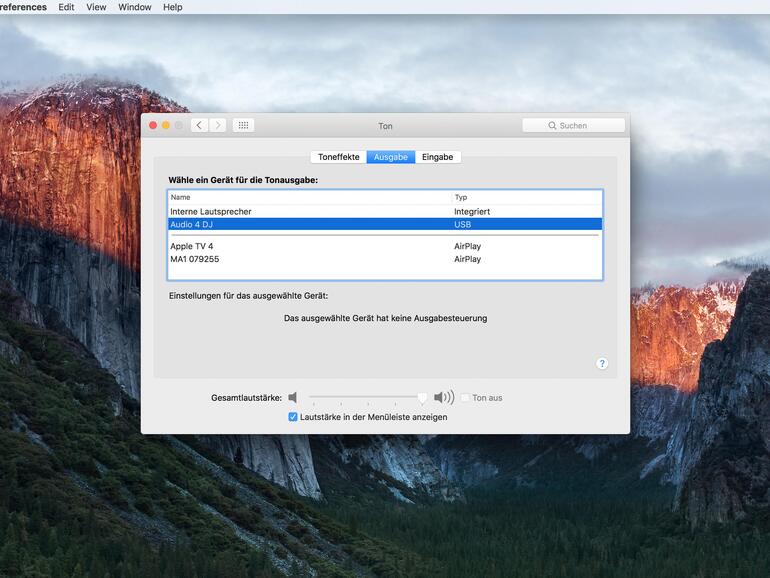The width and height of the screenshot is (770, 578).
Task: Choose Apple TV 4 as output
Action: 385,246
